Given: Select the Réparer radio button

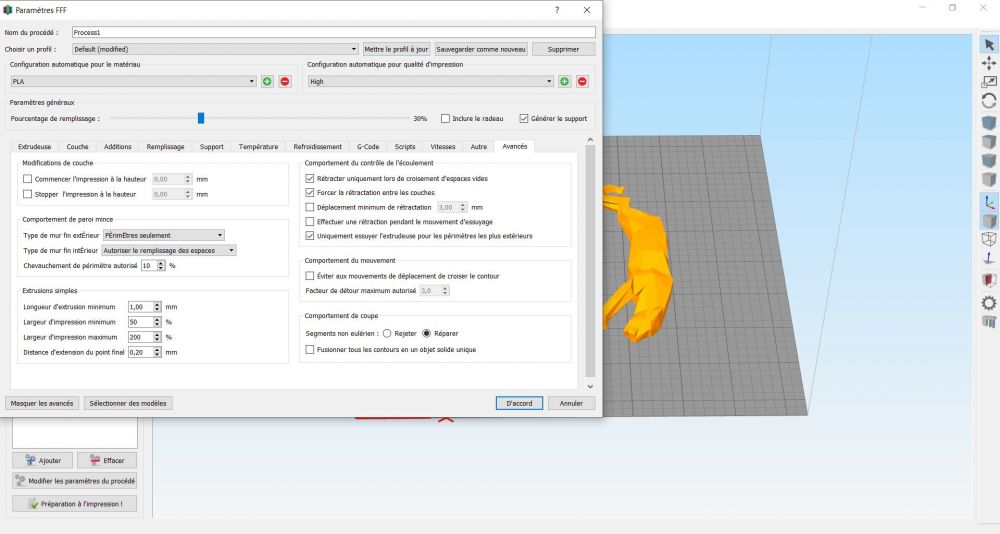Looking at the screenshot, I should click(427, 334).
